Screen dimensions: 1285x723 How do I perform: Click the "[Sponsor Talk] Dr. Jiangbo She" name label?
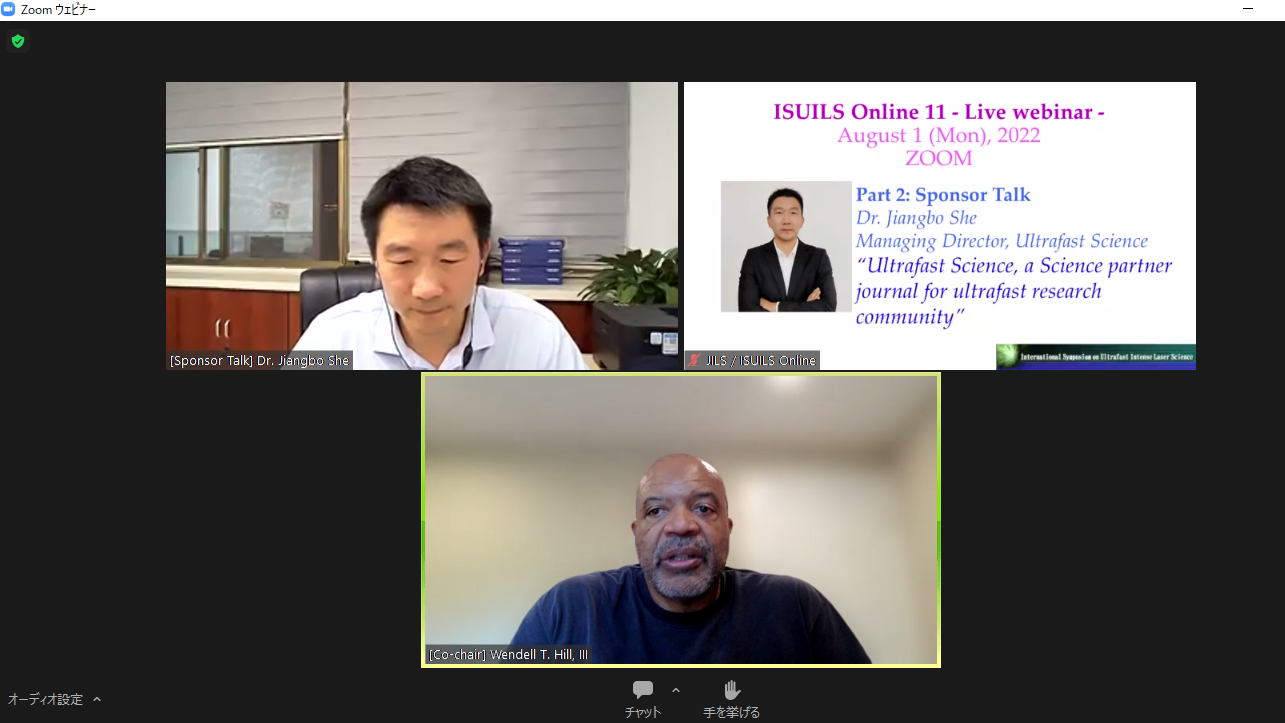click(x=260, y=360)
